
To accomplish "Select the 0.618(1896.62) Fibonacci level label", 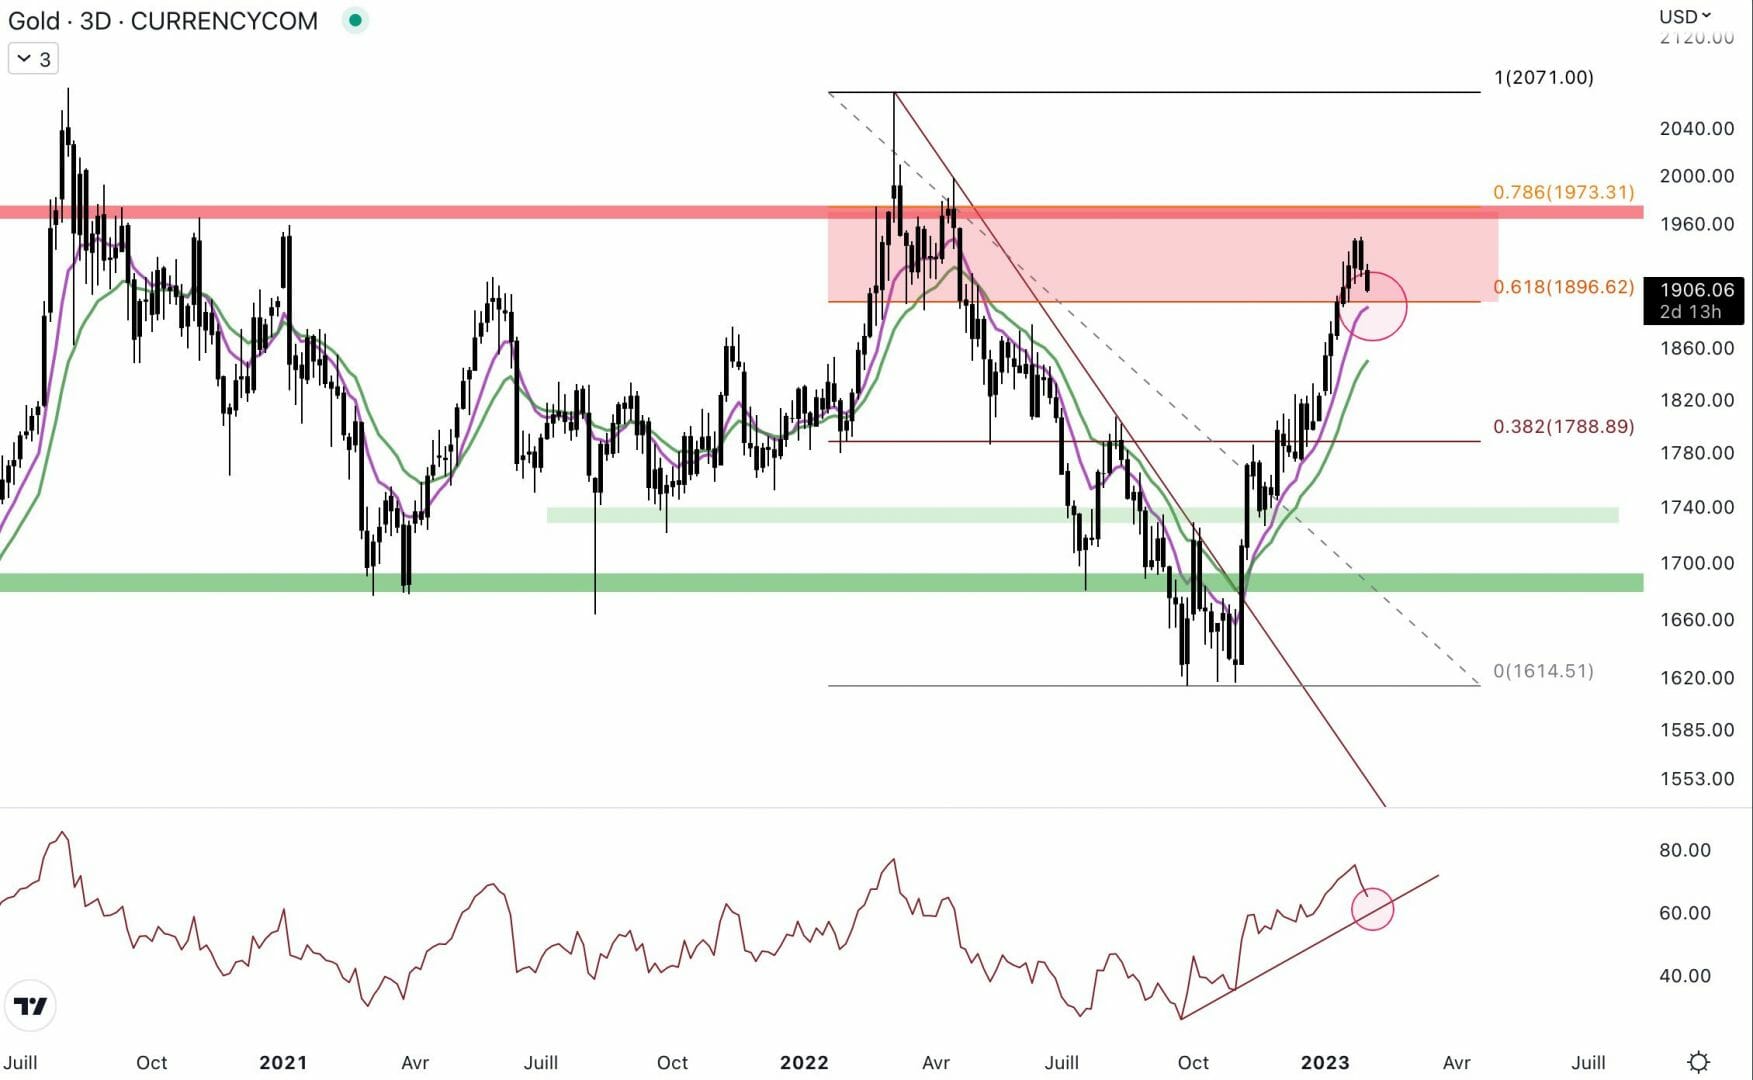I will coord(1563,287).
